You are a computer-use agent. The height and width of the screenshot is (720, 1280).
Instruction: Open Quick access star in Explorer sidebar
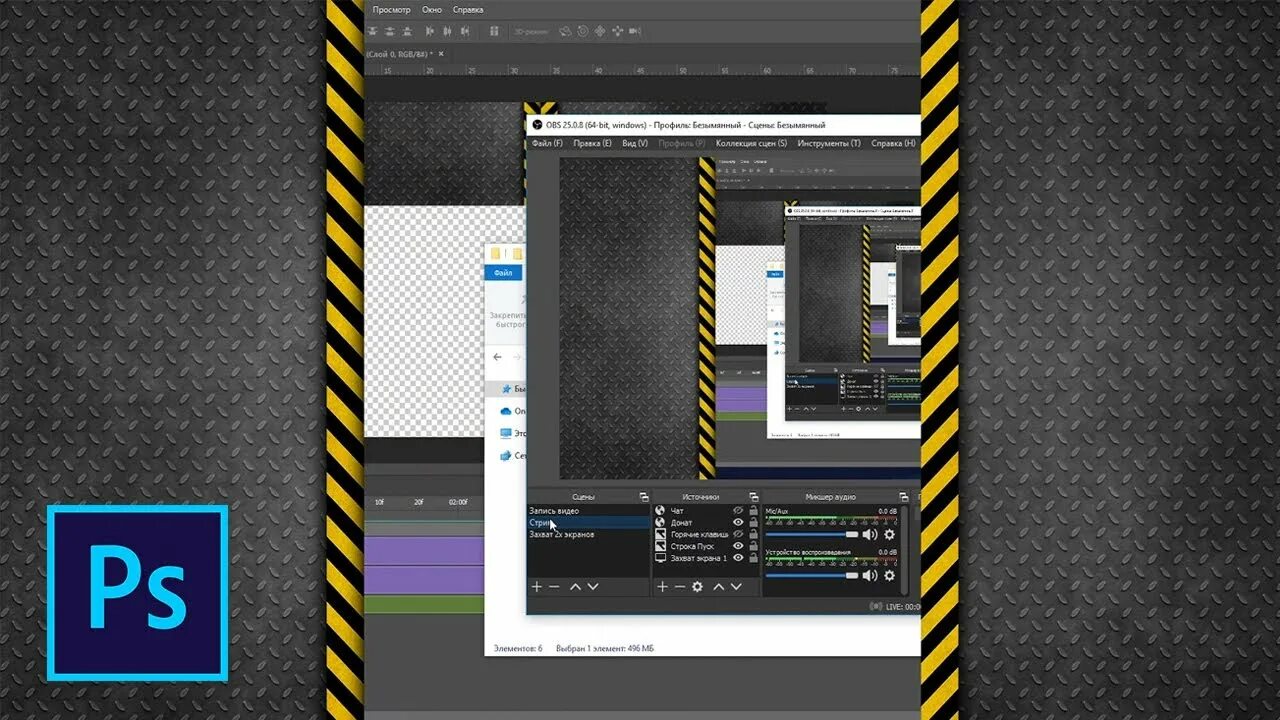512,388
